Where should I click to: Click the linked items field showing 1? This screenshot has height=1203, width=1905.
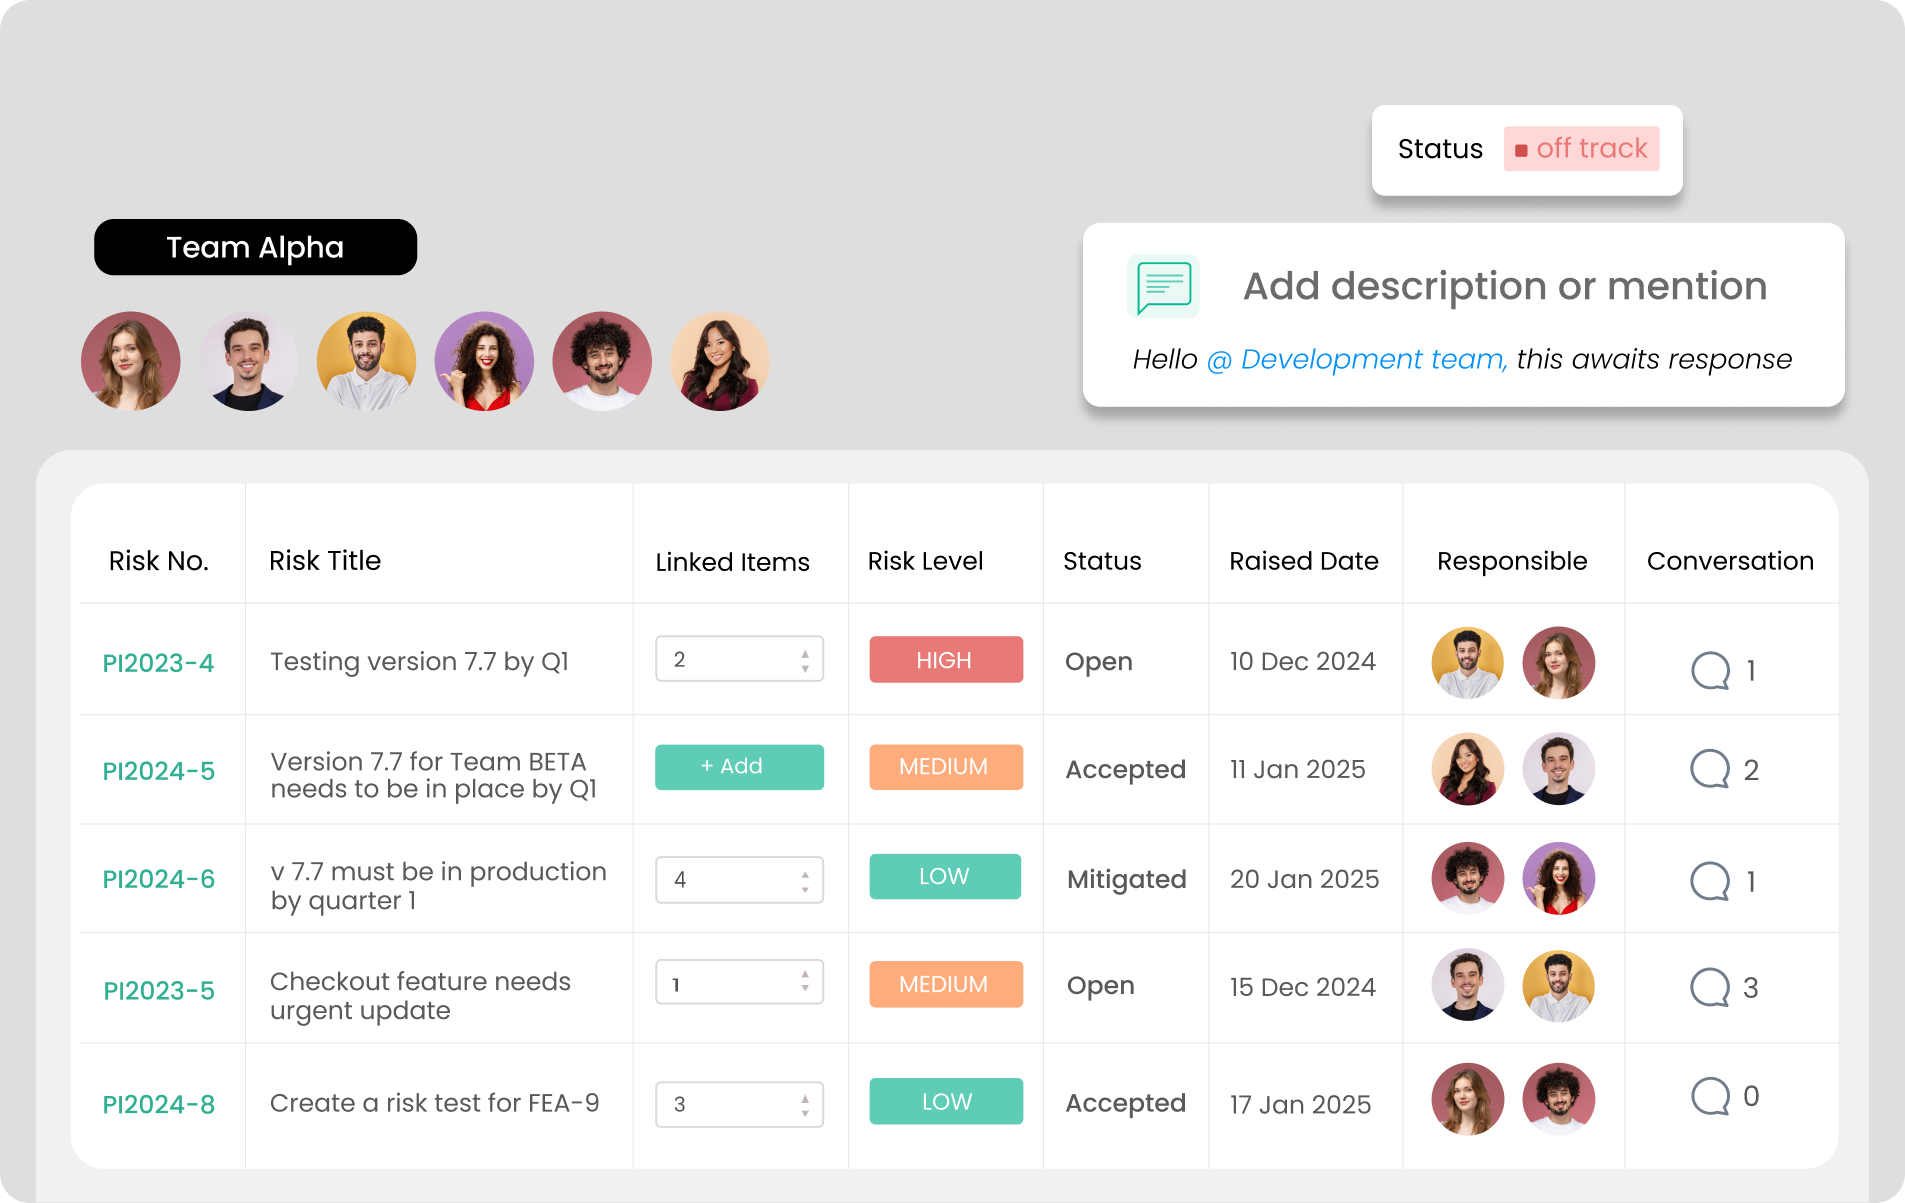[739, 982]
